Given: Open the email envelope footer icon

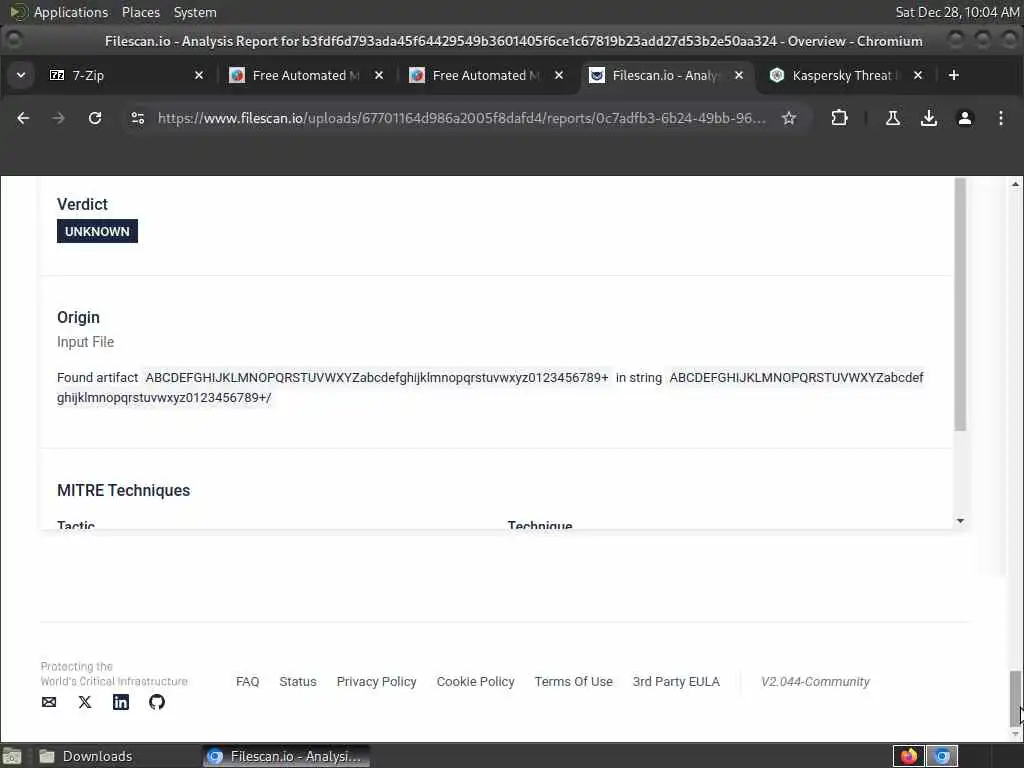Looking at the screenshot, I should pyautogui.click(x=49, y=702).
